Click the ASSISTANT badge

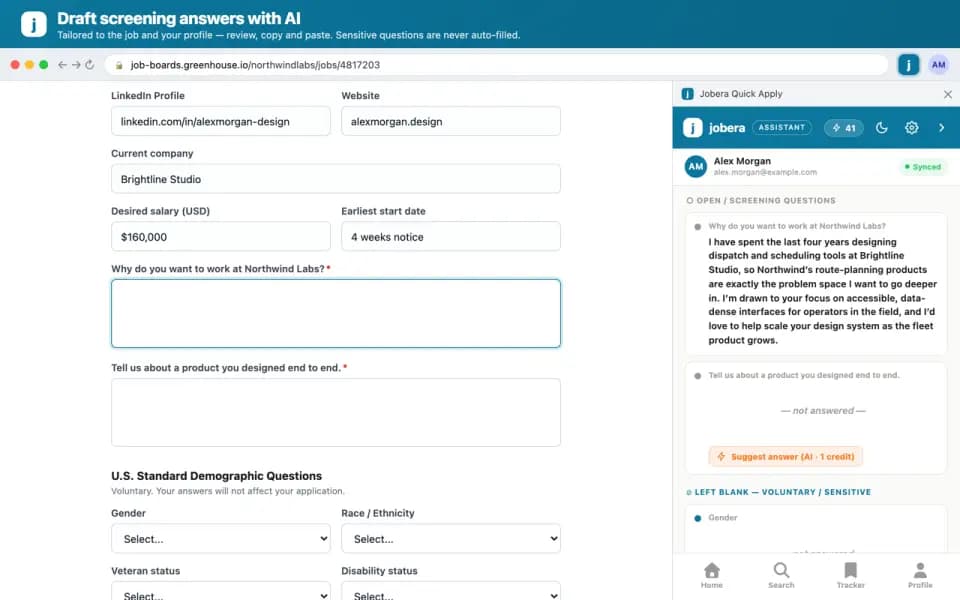point(781,127)
